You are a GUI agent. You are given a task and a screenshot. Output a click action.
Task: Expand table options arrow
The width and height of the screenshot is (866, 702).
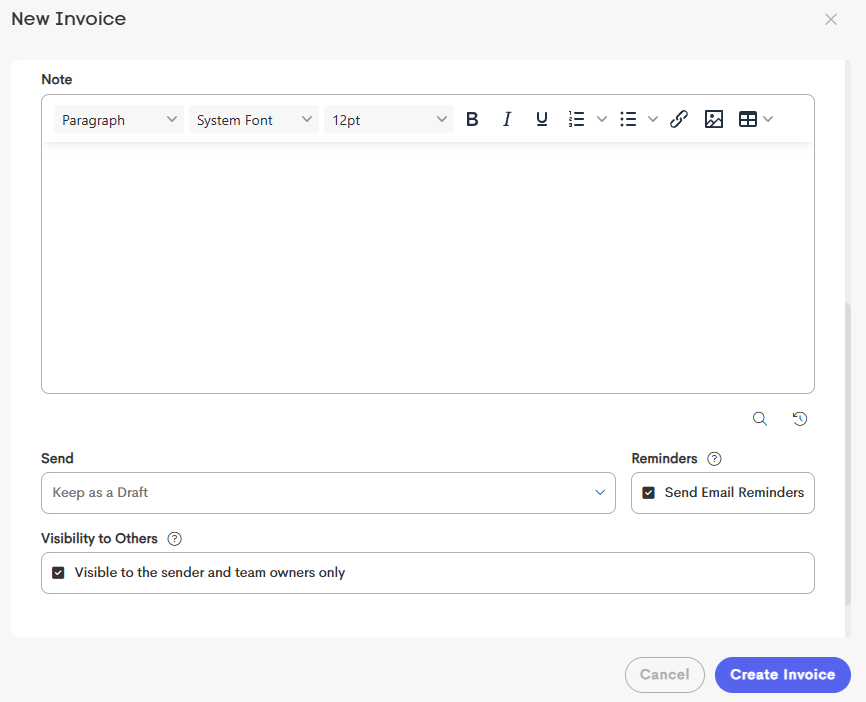click(x=768, y=119)
